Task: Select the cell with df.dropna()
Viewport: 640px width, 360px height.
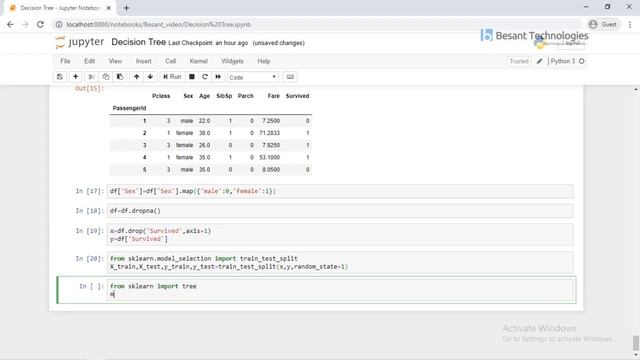Action: [340, 211]
